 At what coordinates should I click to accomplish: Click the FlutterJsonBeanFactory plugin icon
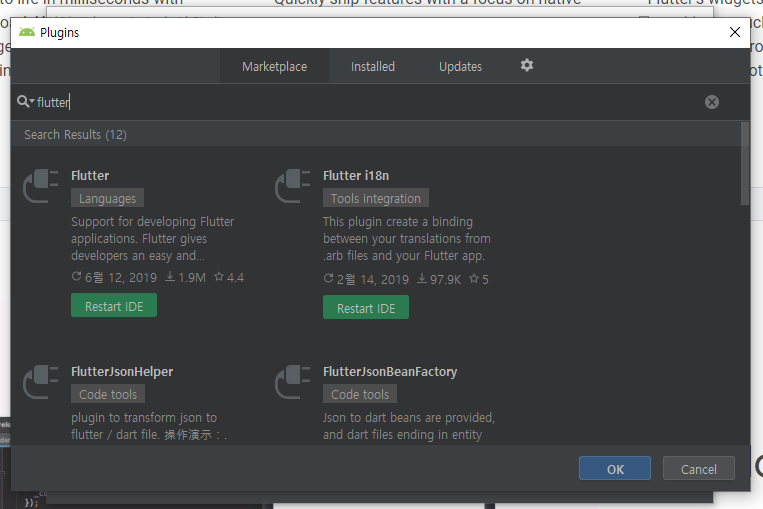coord(293,382)
